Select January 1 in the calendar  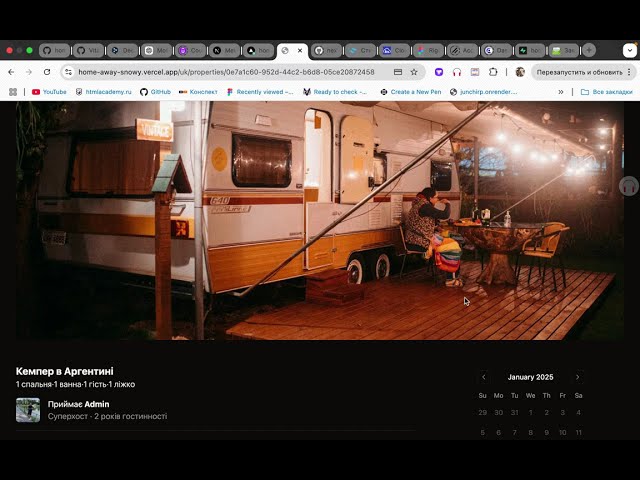tap(531, 413)
